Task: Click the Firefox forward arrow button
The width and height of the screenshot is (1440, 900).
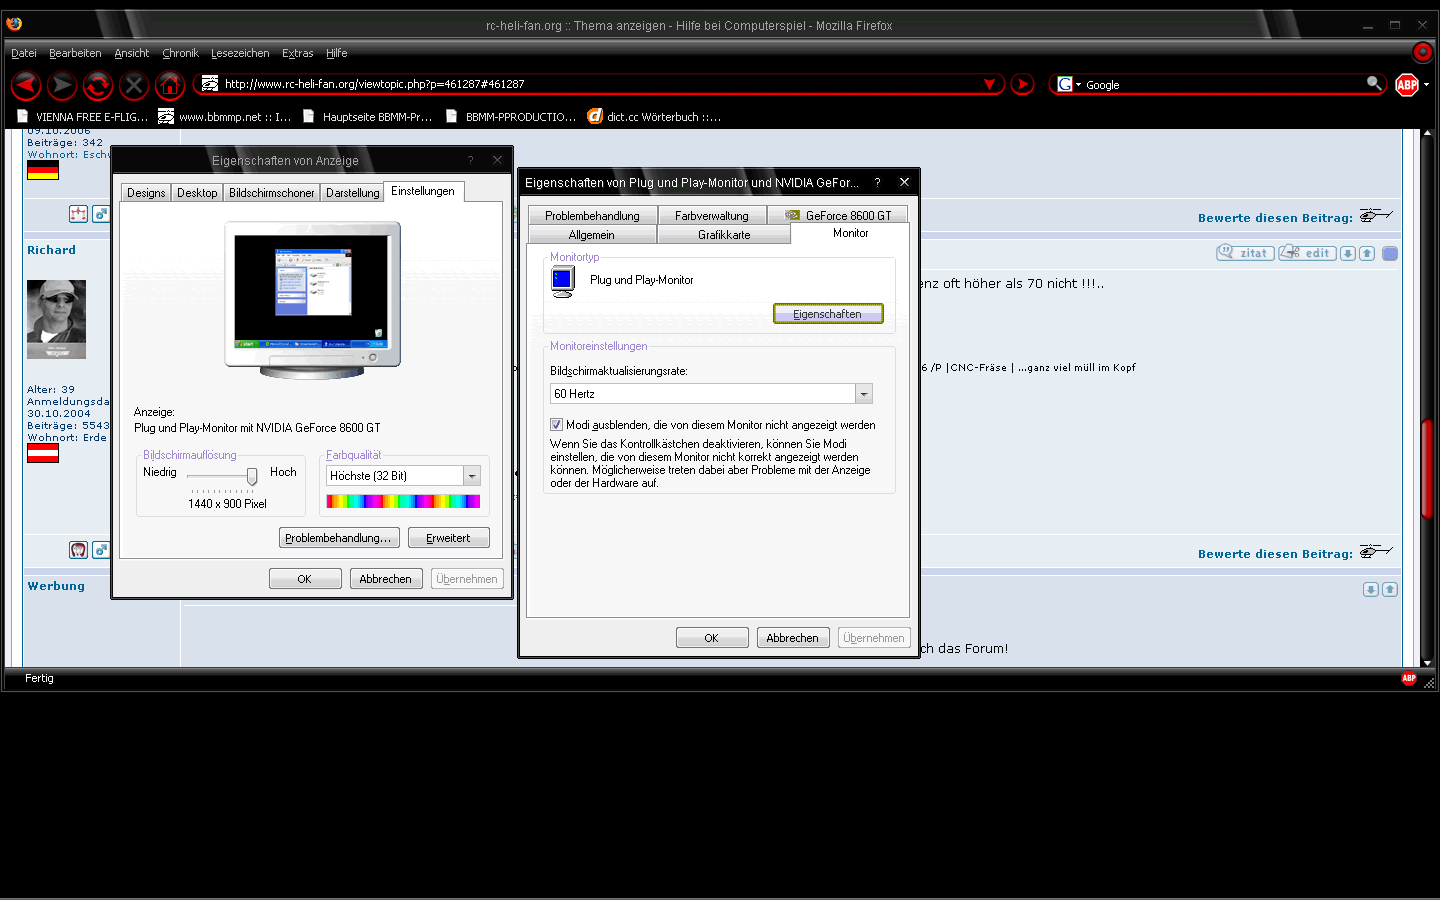Action: tap(62, 86)
